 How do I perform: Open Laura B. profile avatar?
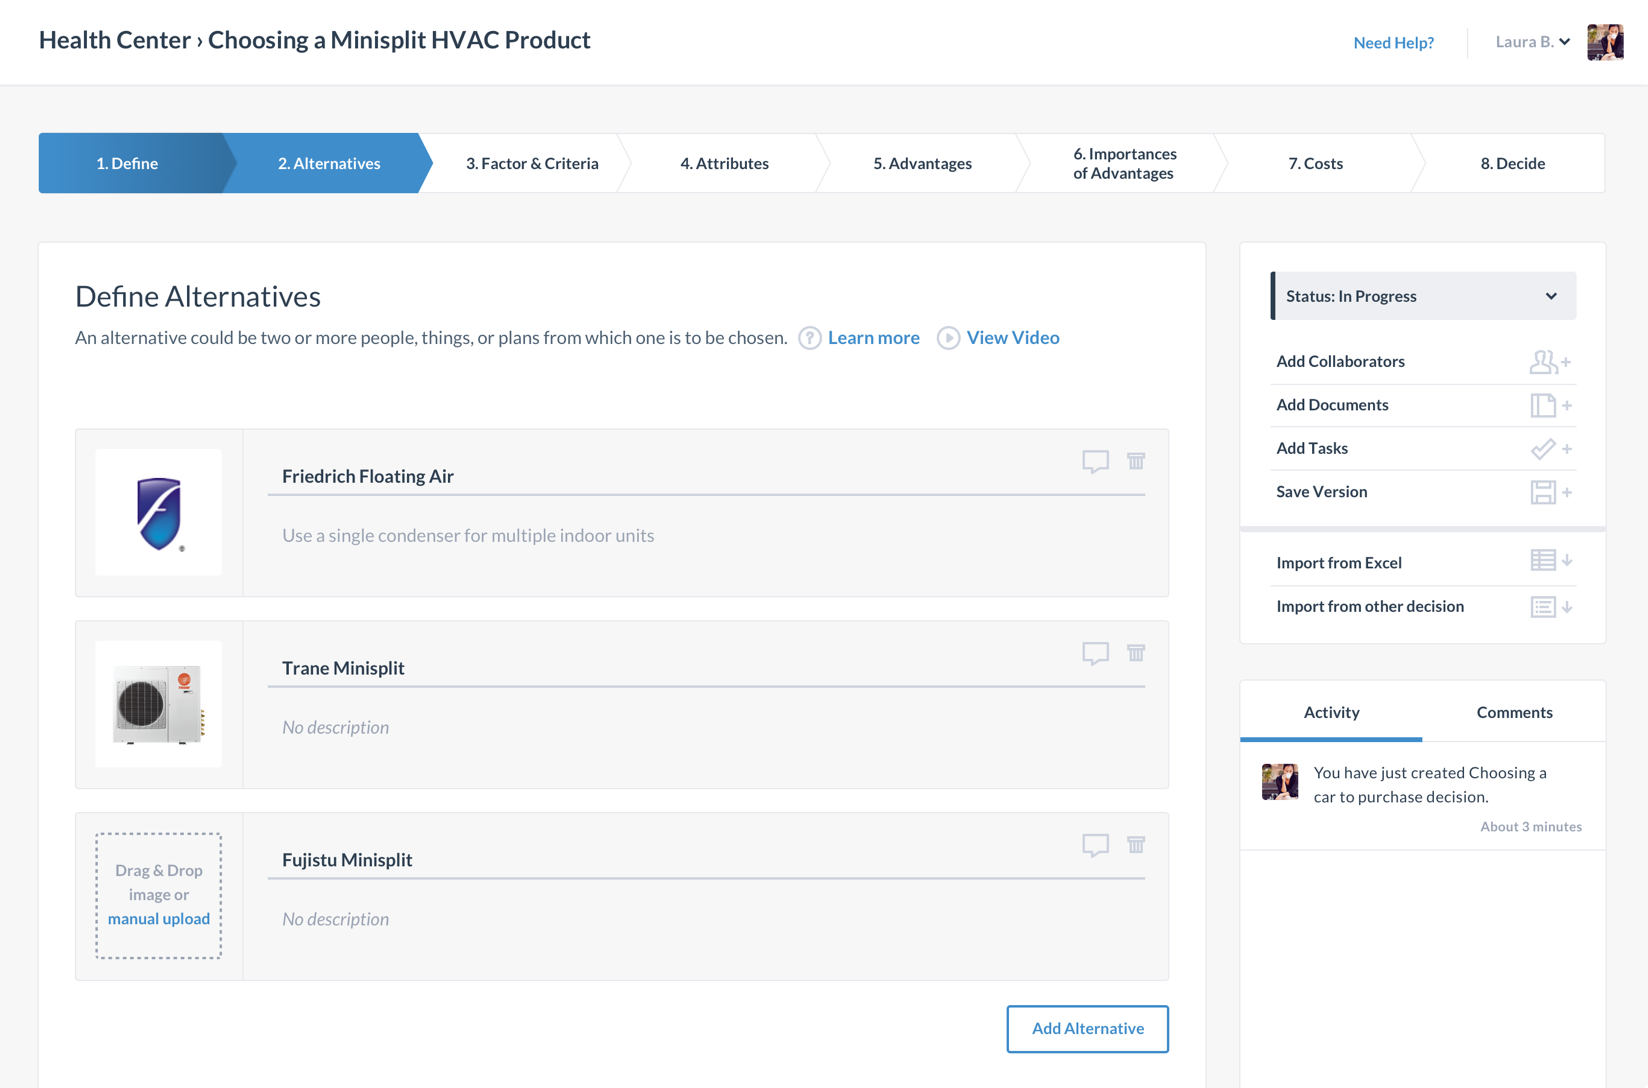click(1605, 42)
